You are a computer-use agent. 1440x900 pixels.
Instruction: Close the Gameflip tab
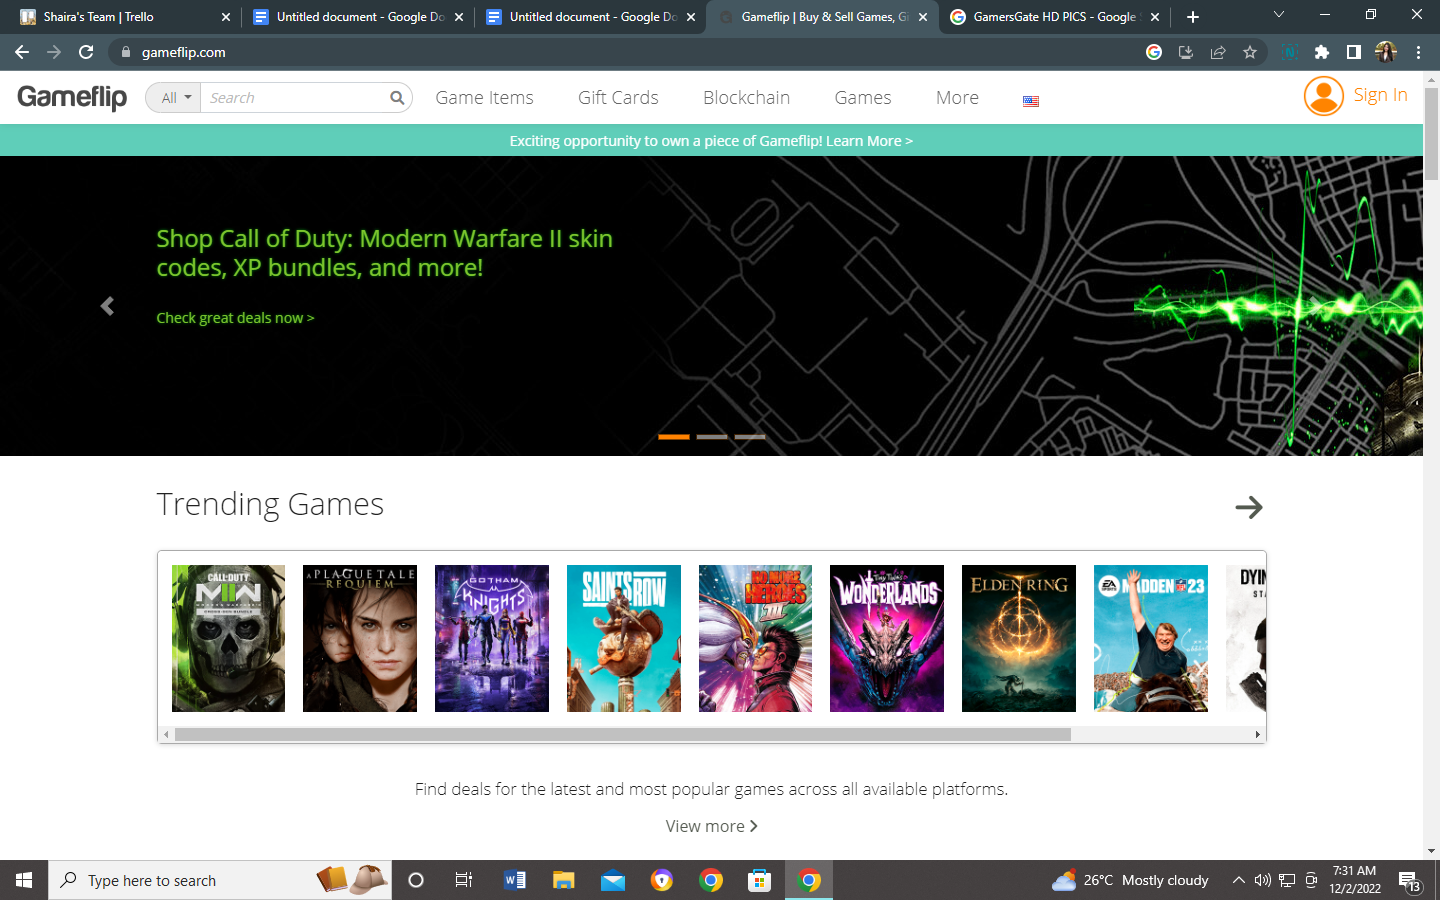click(x=923, y=17)
